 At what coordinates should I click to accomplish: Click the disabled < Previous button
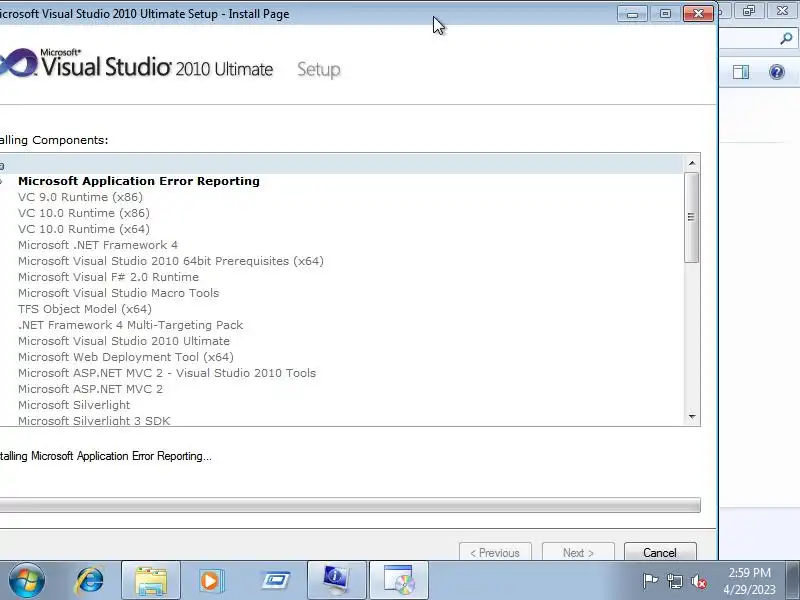(495, 553)
